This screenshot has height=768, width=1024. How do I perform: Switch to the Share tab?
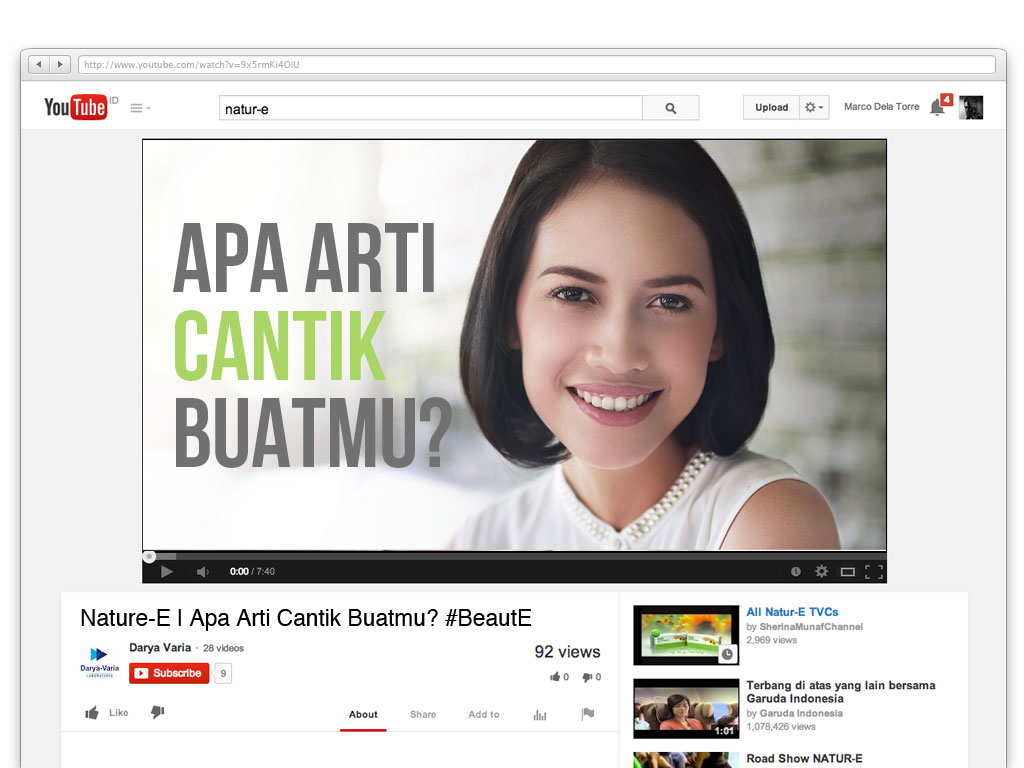(x=423, y=714)
